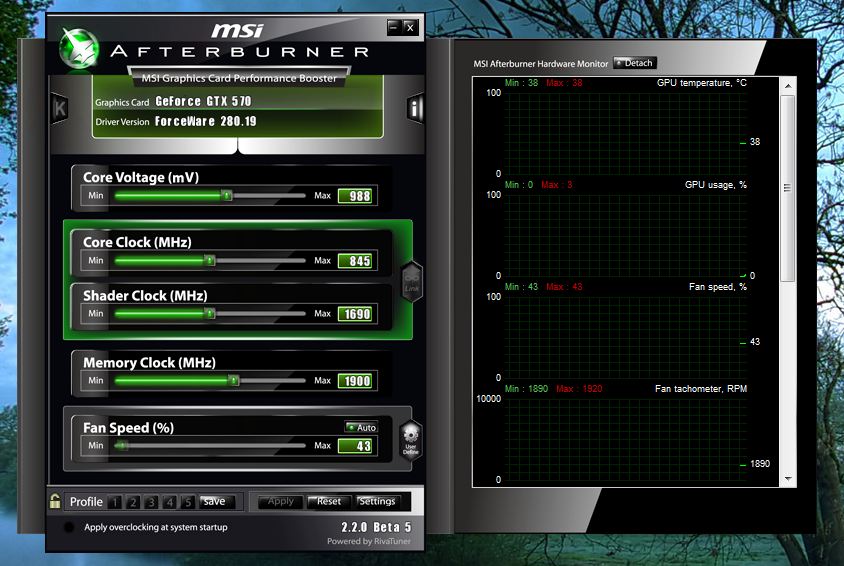Open the Settings dialog

coord(377,501)
